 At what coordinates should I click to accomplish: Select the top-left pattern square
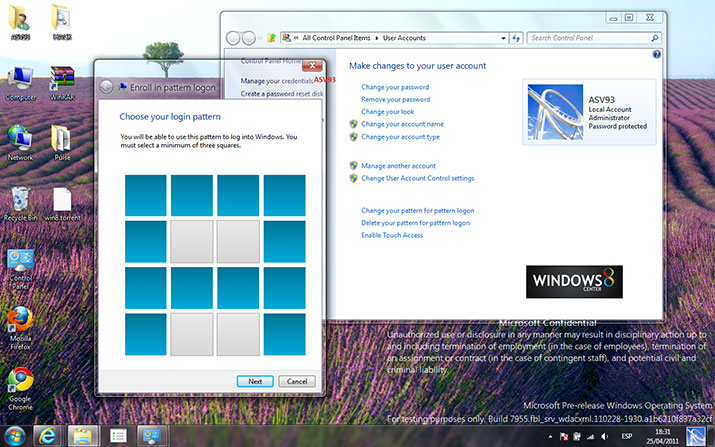tap(145, 194)
